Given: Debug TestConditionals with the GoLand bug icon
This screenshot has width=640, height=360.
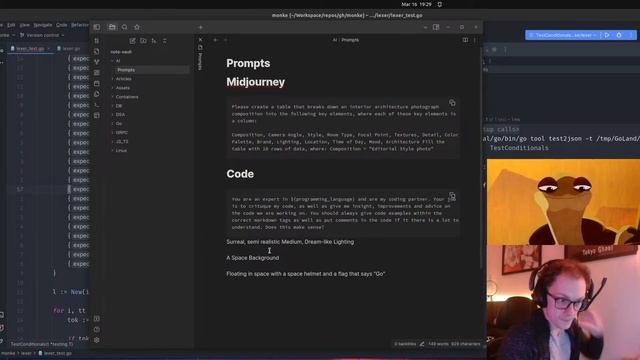Looking at the screenshot, I should [x=619, y=35].
